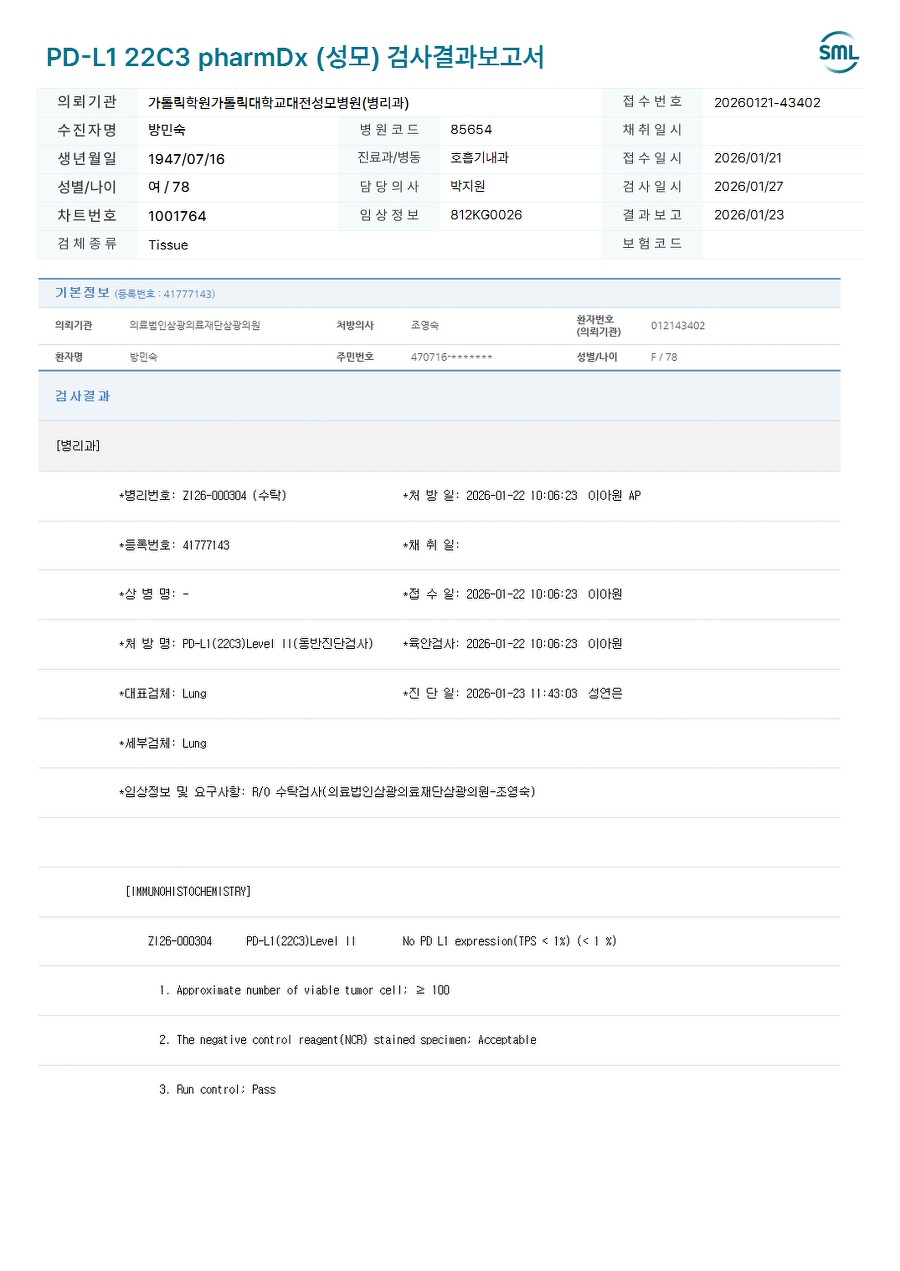Click the ZI26-000304 cell in the IHC result row
Viewport: 900px width, 1271px height.
[x=179, y=941]
